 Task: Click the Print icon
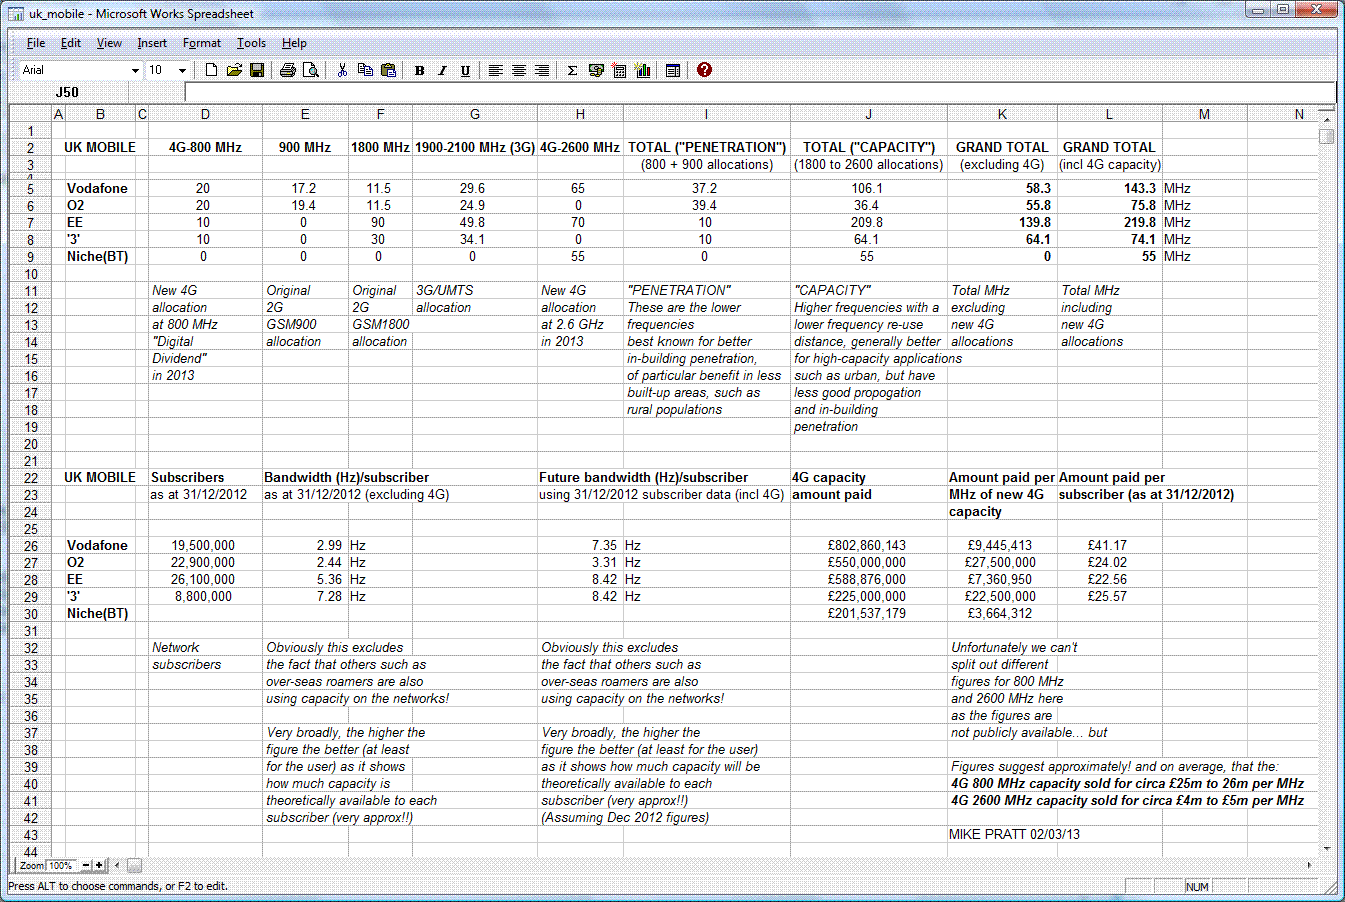point(288,70)
